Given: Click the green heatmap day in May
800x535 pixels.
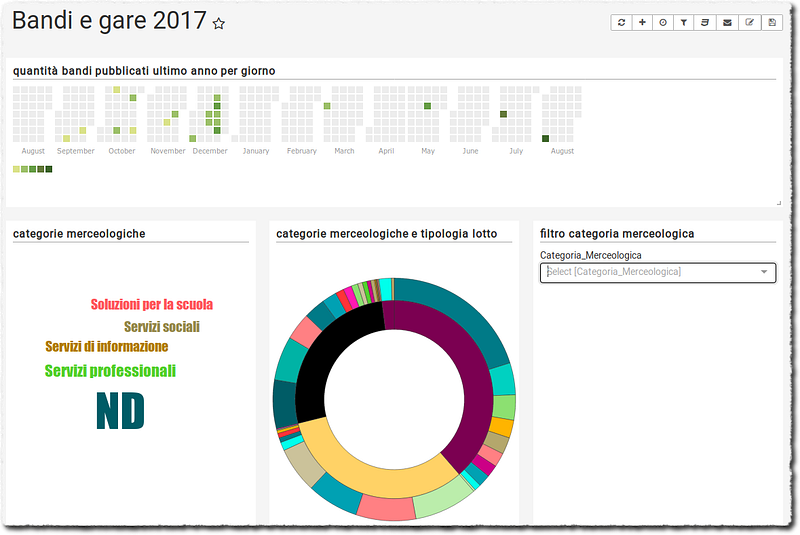Looking at the screenshot, I should coord(428,106).
